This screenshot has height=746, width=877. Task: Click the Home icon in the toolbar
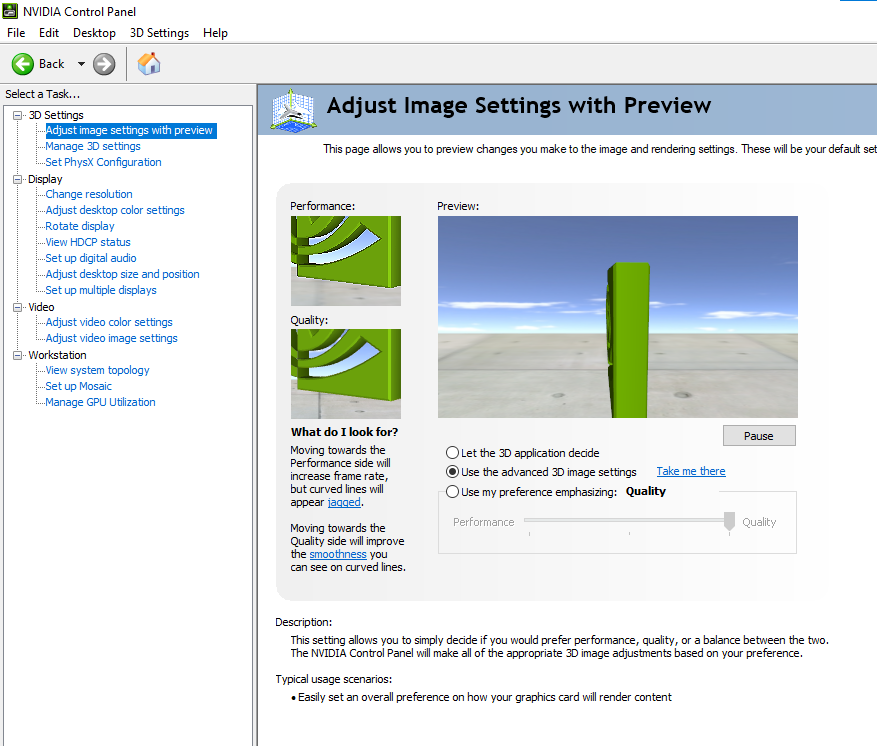point(148,63)
